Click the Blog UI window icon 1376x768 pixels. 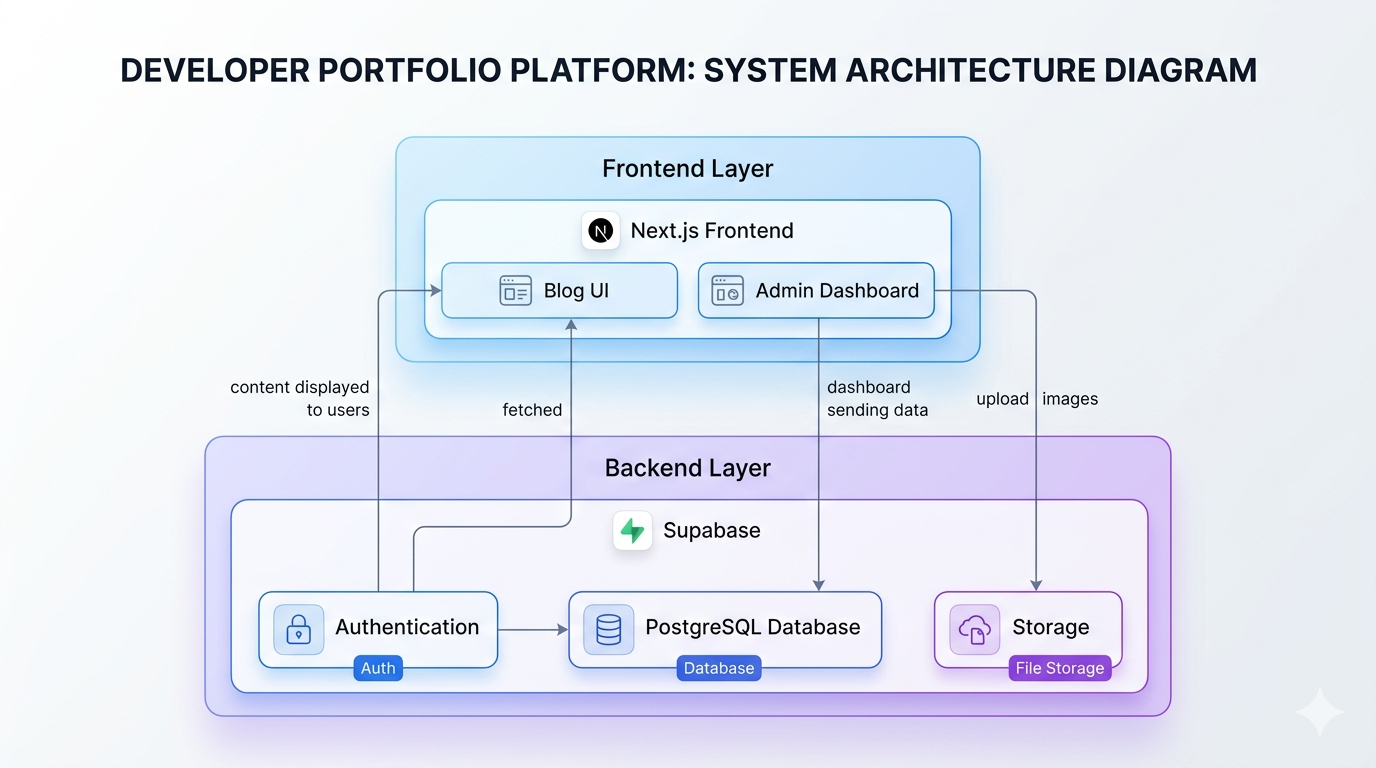(515, 291)
